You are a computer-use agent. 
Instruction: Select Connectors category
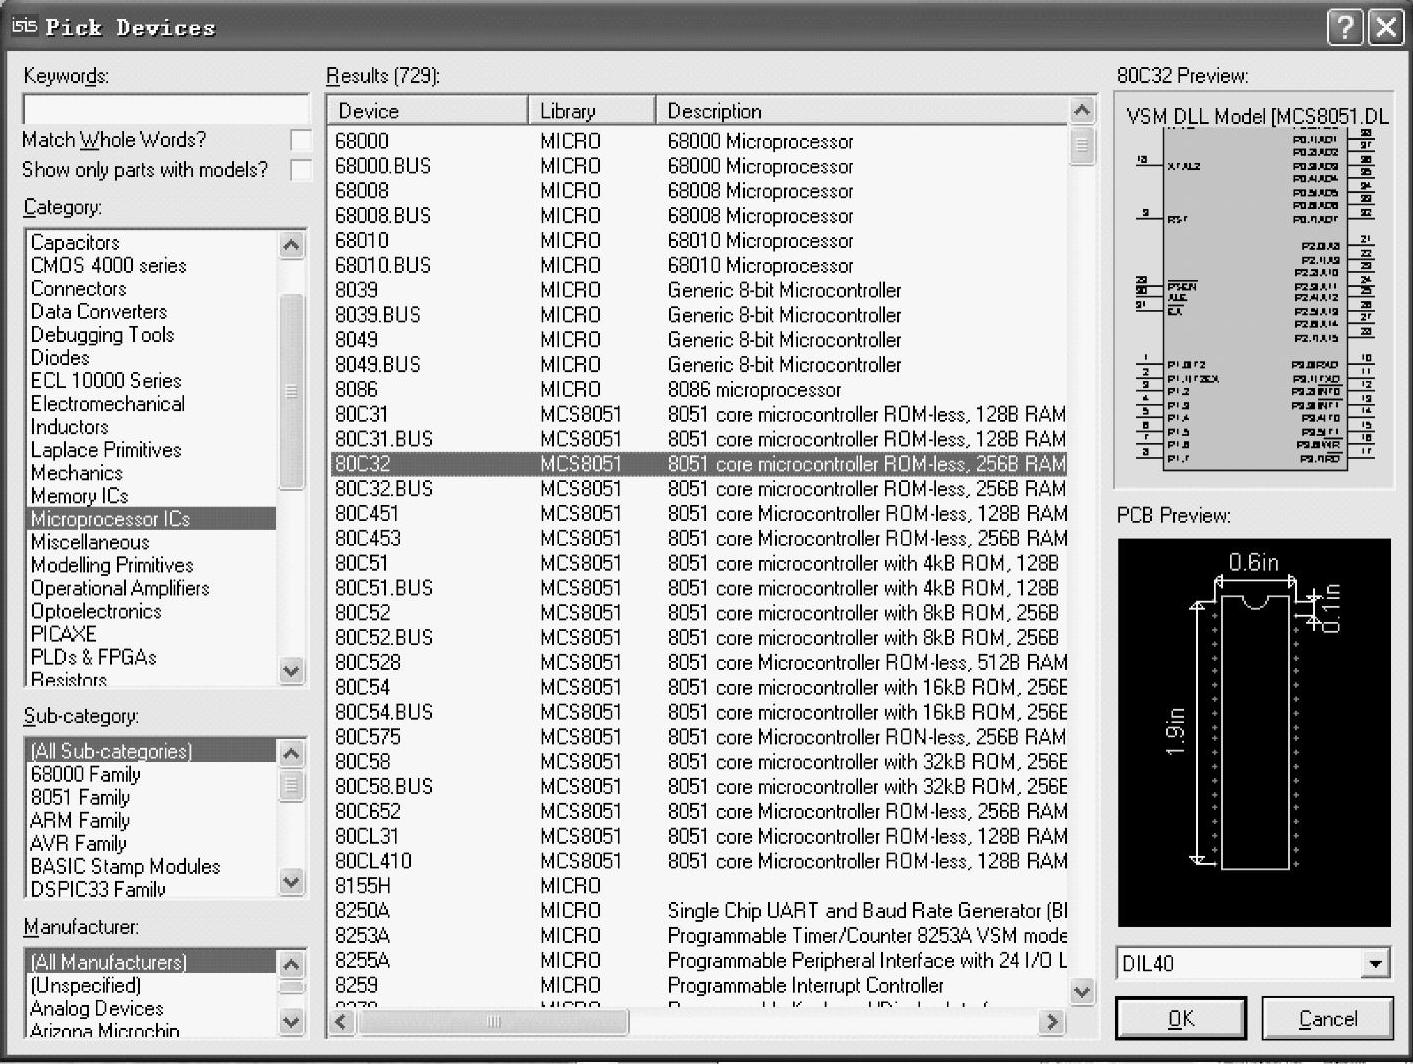coord(78,288)
